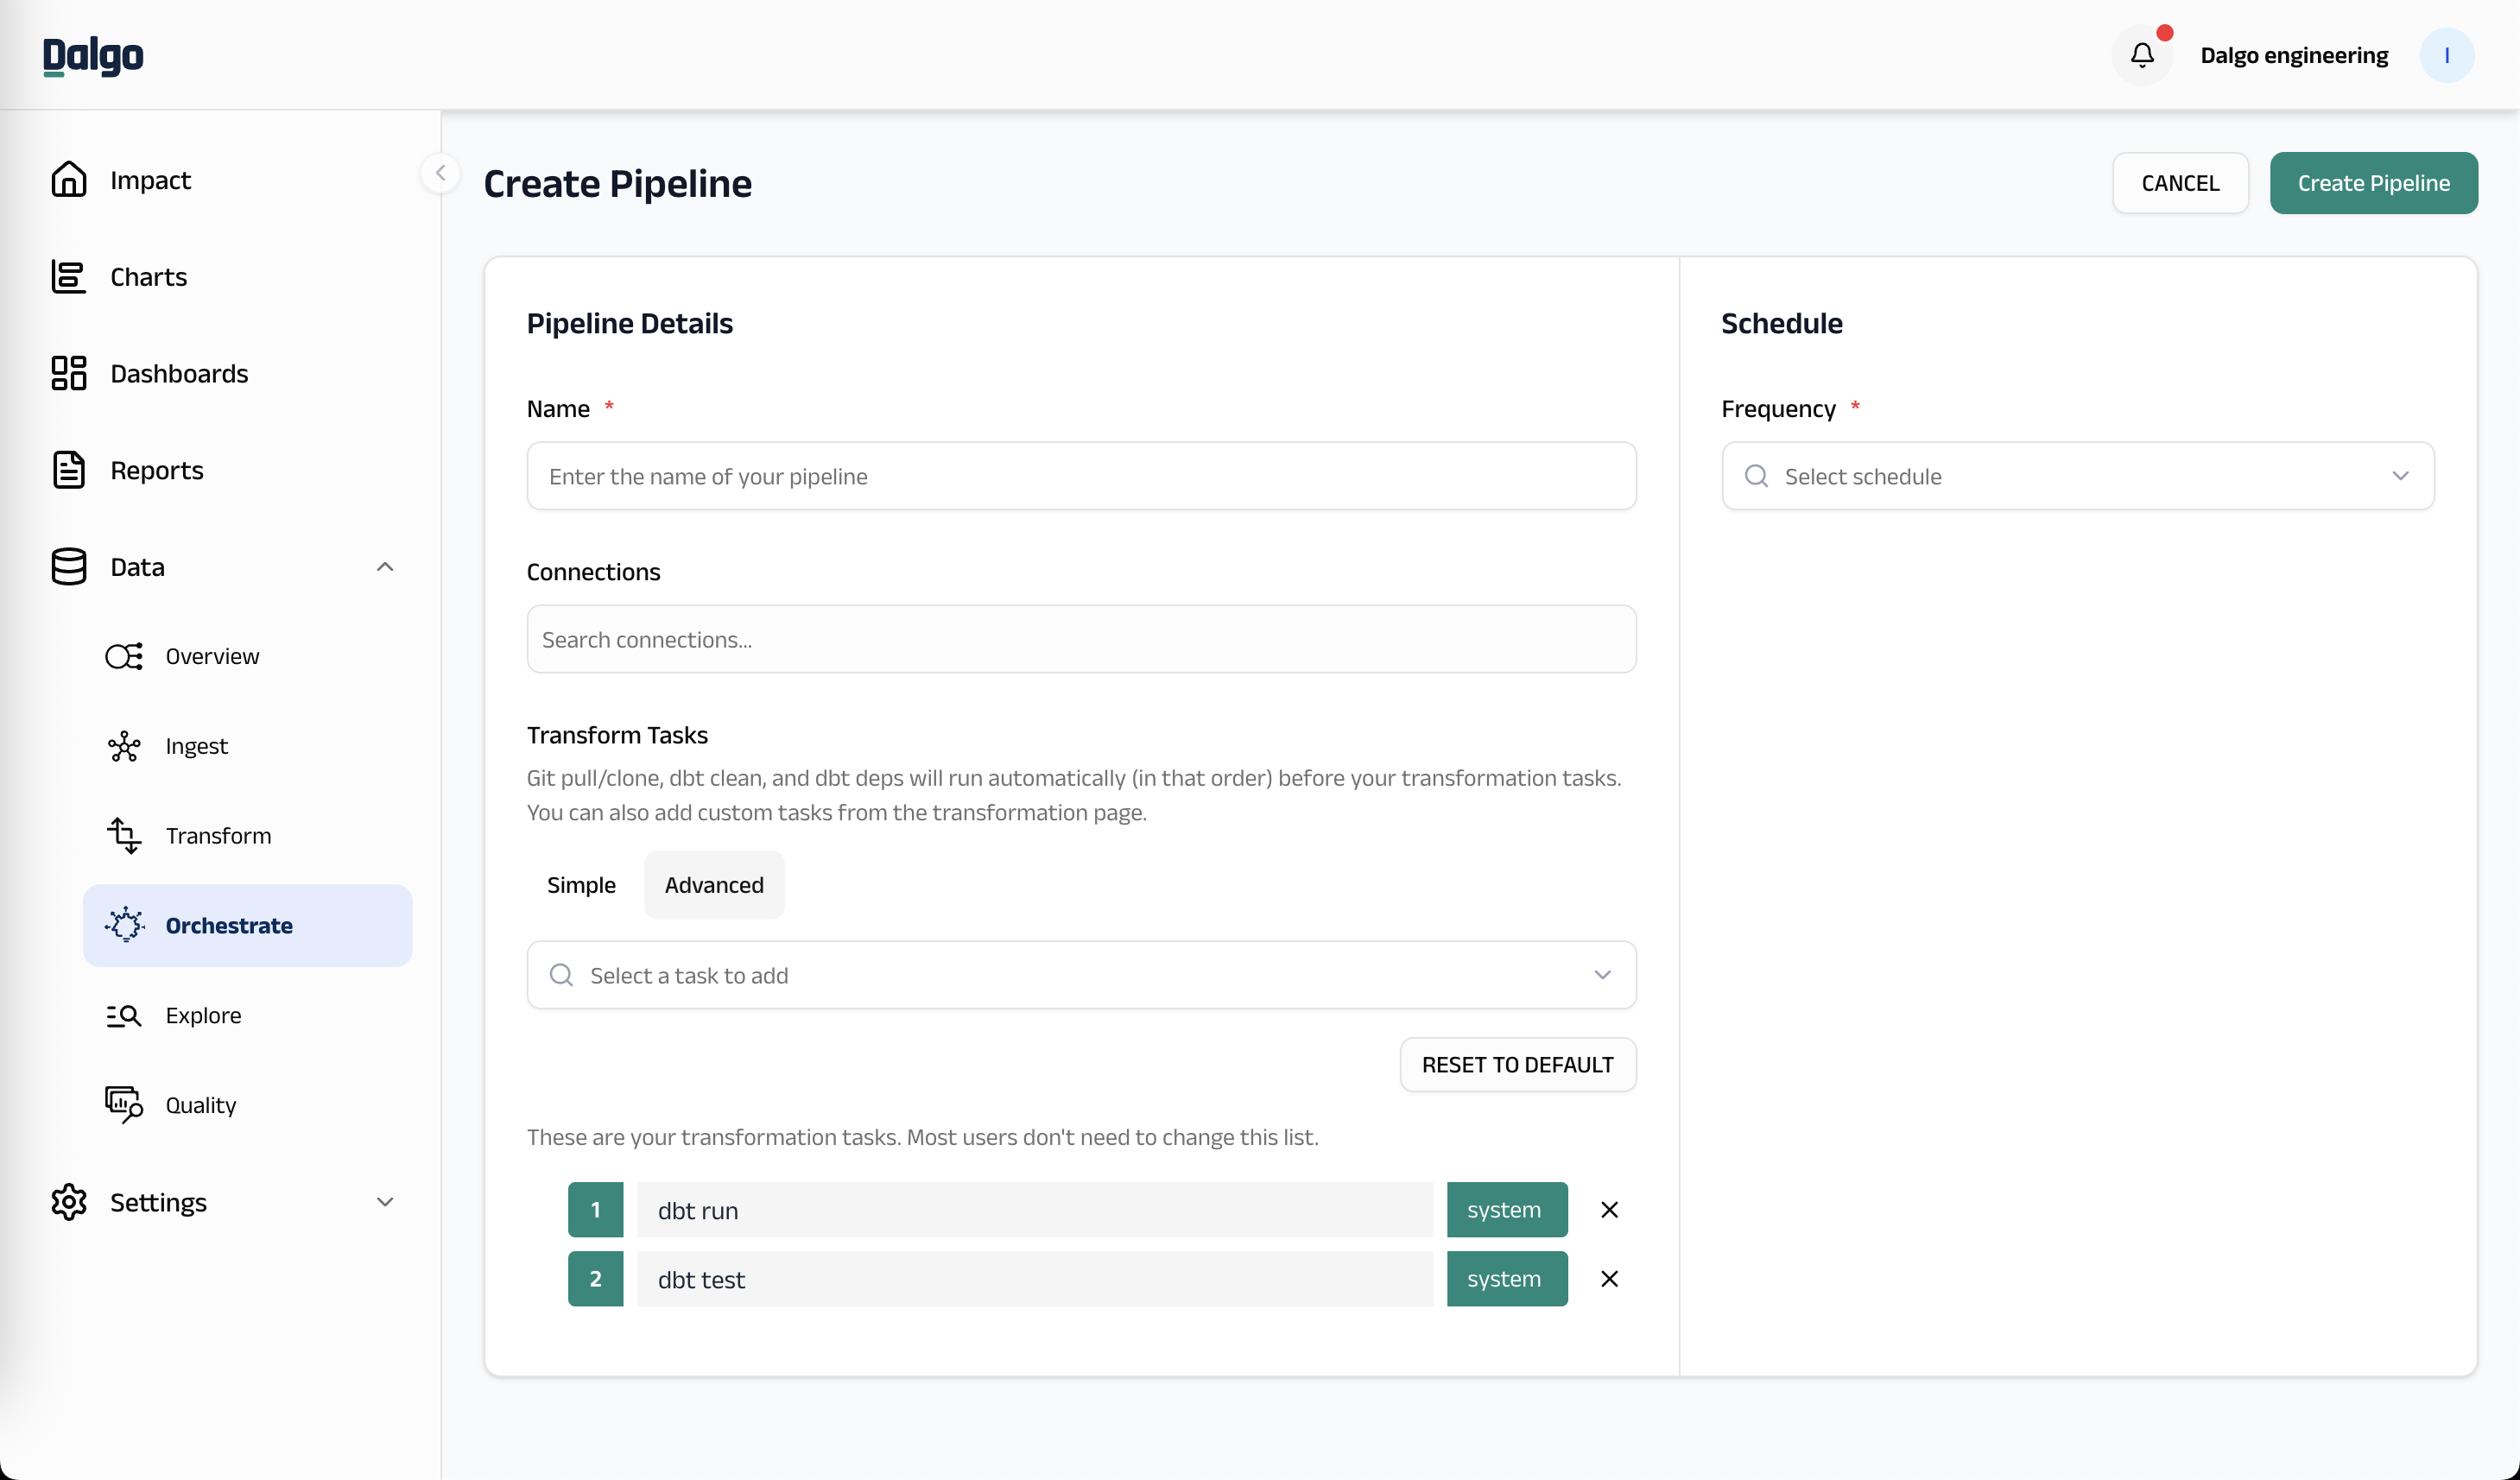This screenshot has height=1480, width=2520.
Task: Click Dalgo engineering organization name
Action: click(2293, 55)
